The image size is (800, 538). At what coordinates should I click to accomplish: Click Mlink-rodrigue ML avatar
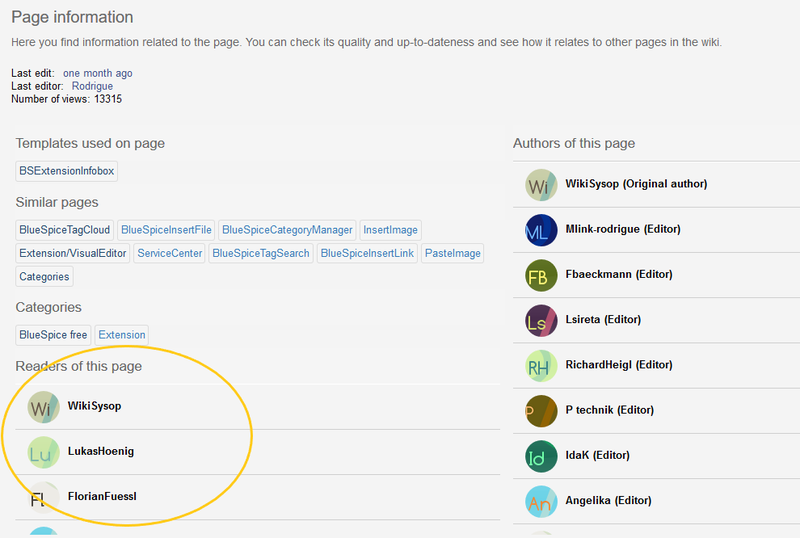tap(541, 230)
